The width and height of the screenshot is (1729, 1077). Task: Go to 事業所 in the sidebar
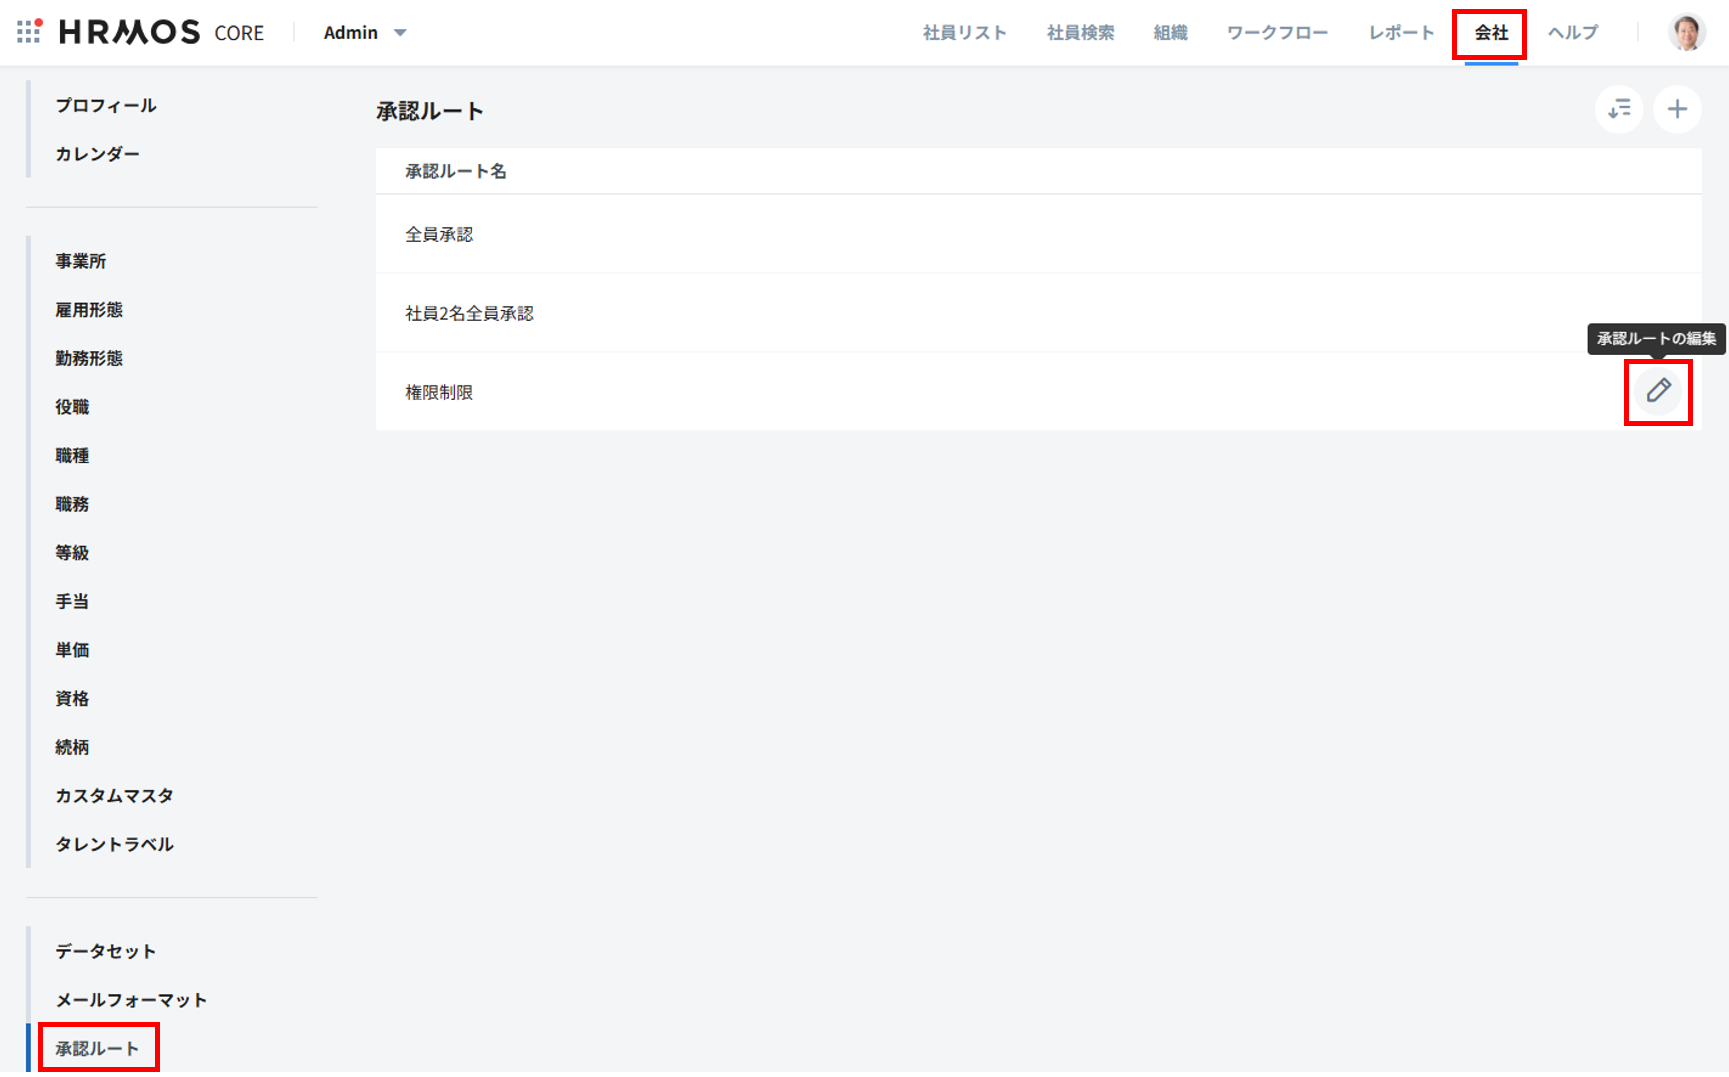tap(80, 261)
